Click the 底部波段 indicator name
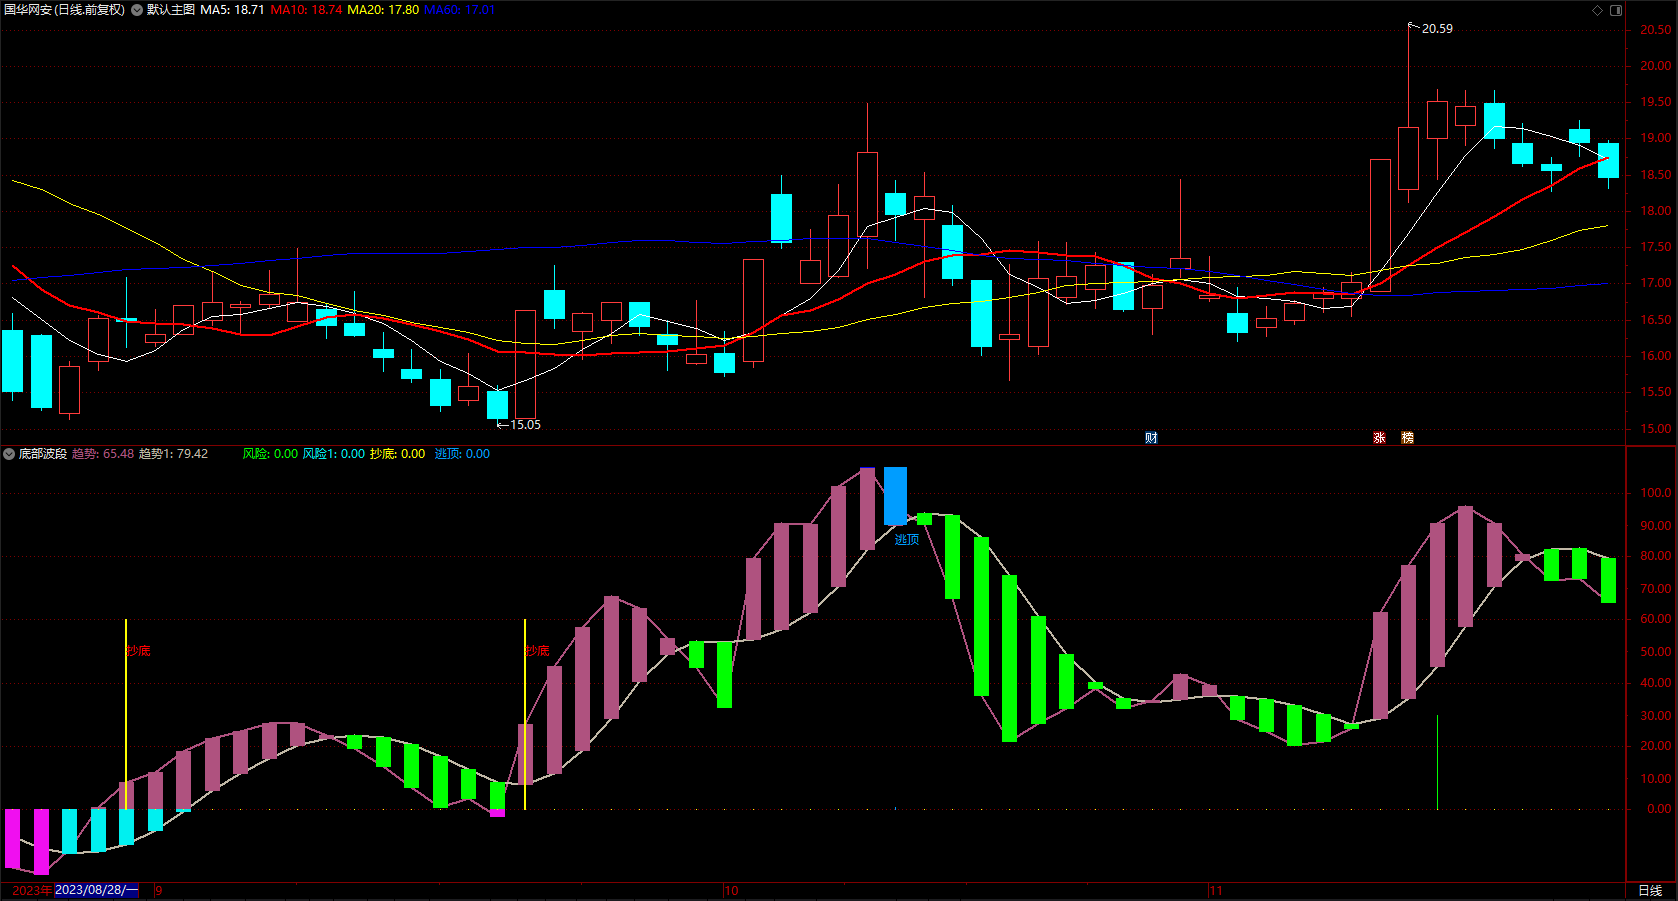 point(43,454)
